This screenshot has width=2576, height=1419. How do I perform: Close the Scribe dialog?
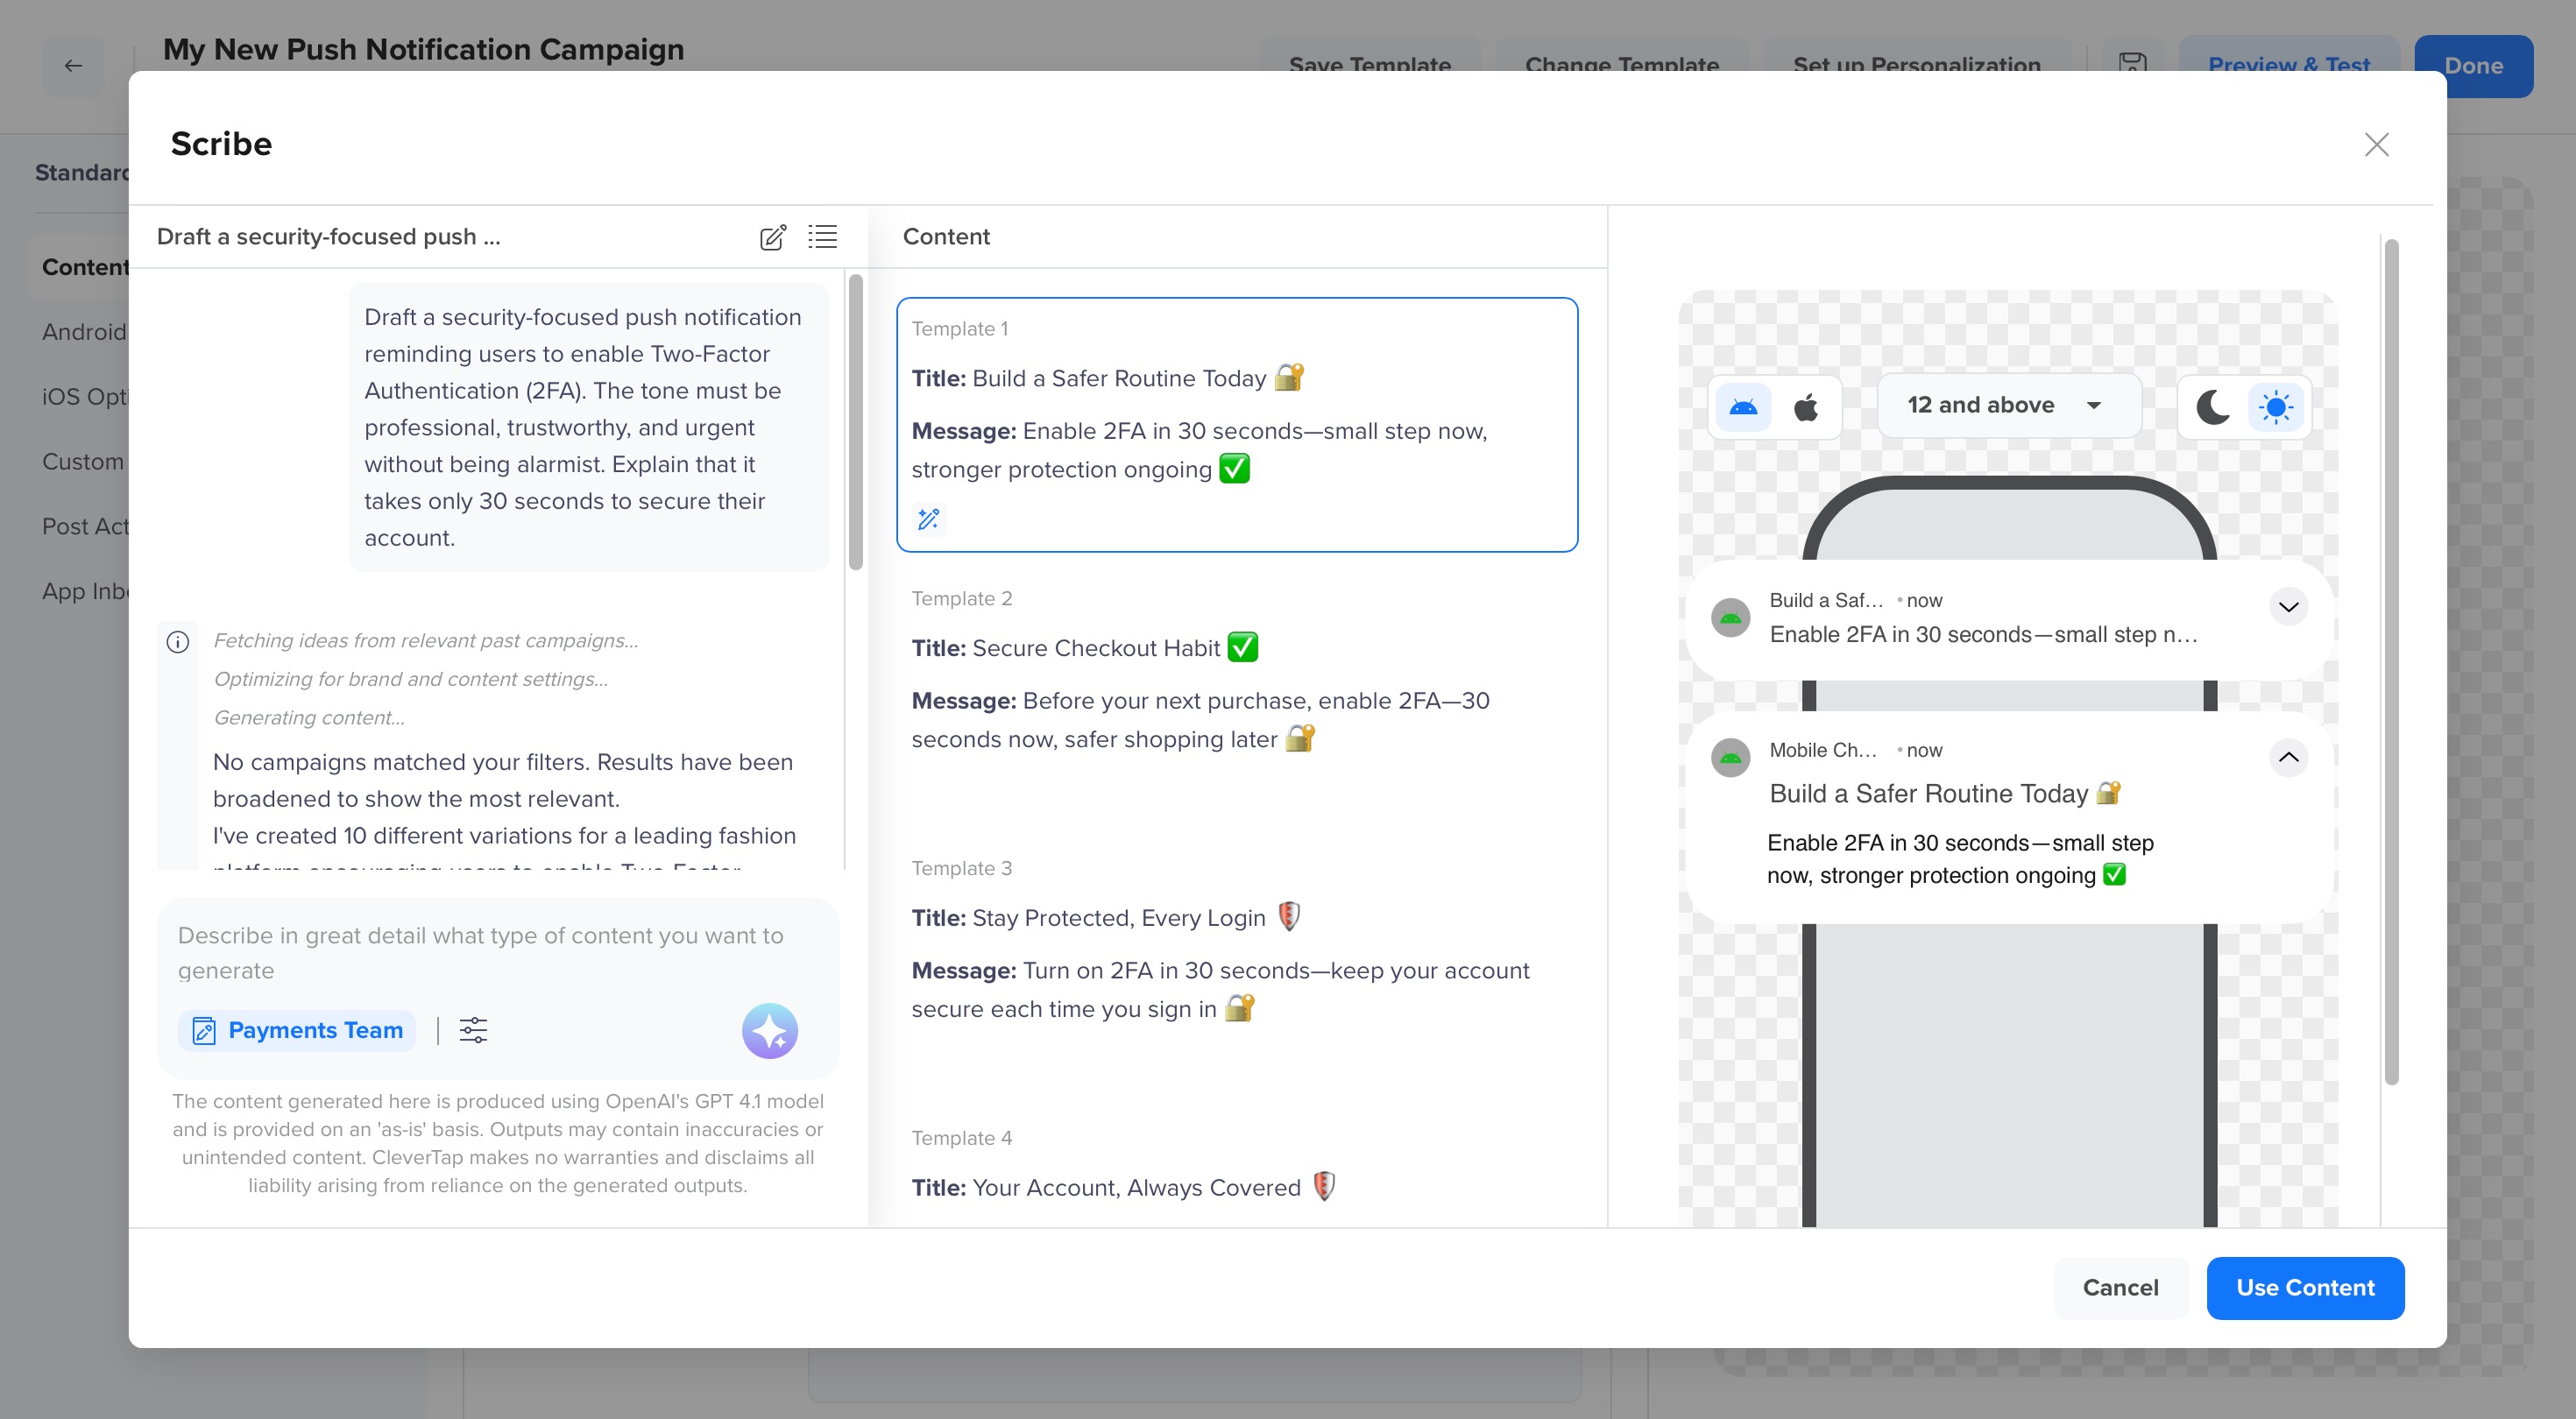tap(2376, 145)
